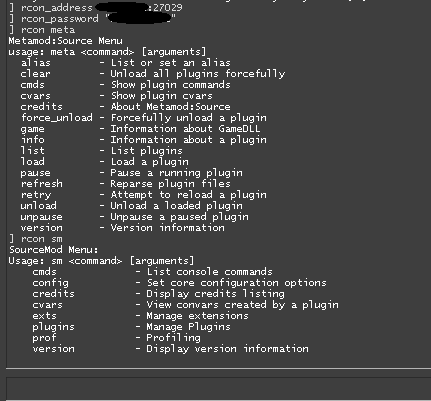Click the 'config' core configuration entry
This screenshot has height=401, width=431.
[x=179, y=283]
